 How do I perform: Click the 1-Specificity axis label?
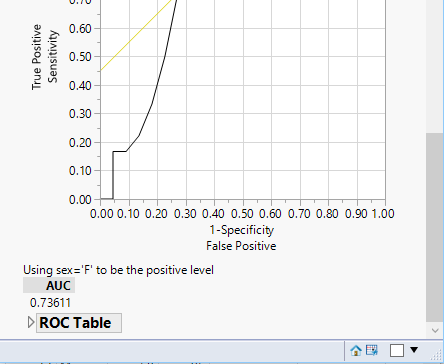tap(242, 230)
